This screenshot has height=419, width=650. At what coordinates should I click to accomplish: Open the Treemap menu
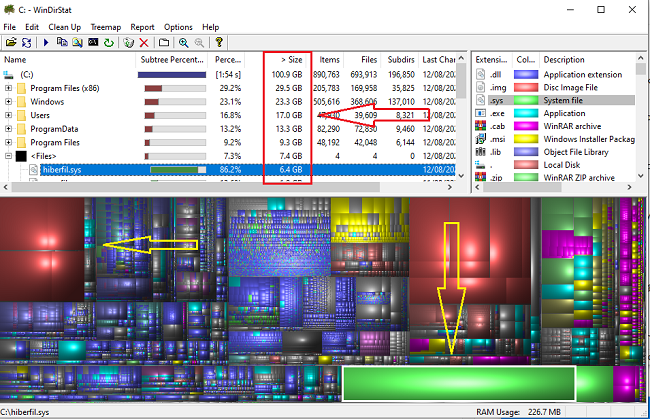point(106,27)
